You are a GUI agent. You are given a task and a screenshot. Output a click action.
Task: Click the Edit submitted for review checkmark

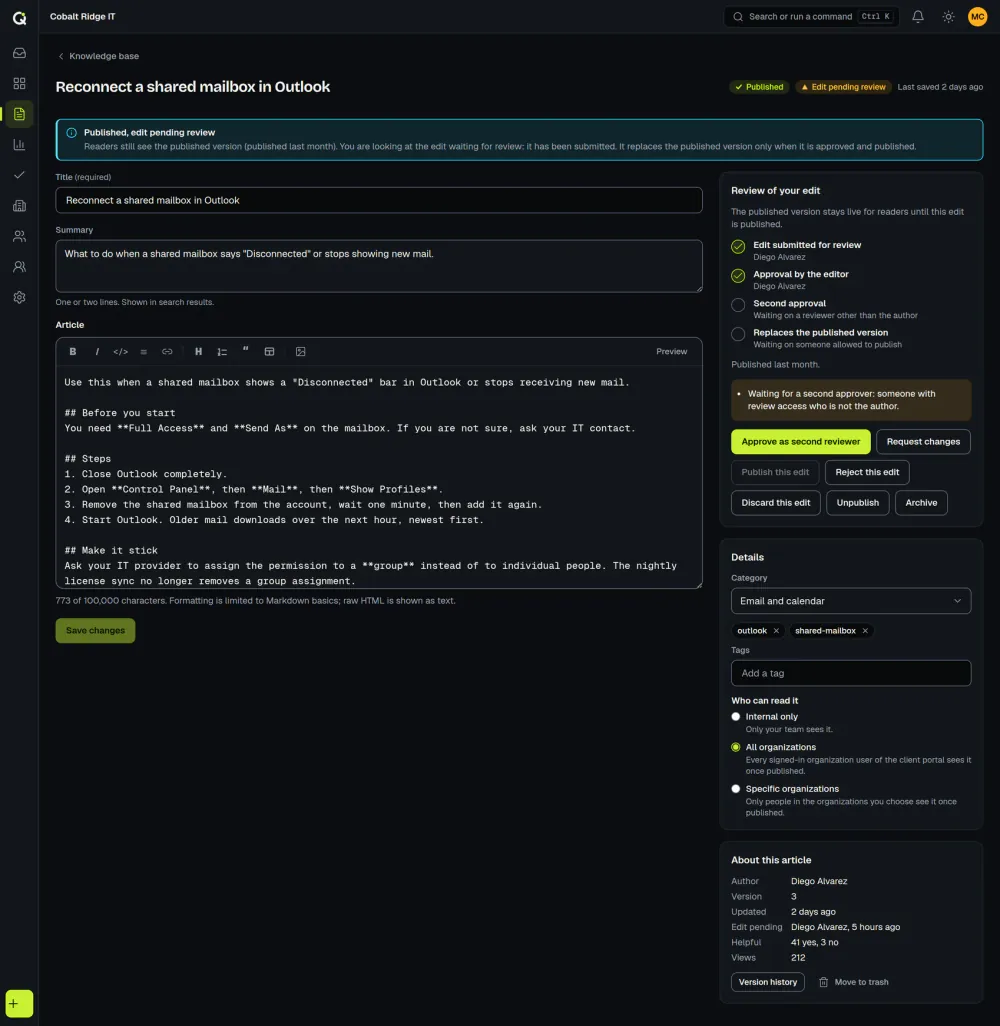coord(738,247)
